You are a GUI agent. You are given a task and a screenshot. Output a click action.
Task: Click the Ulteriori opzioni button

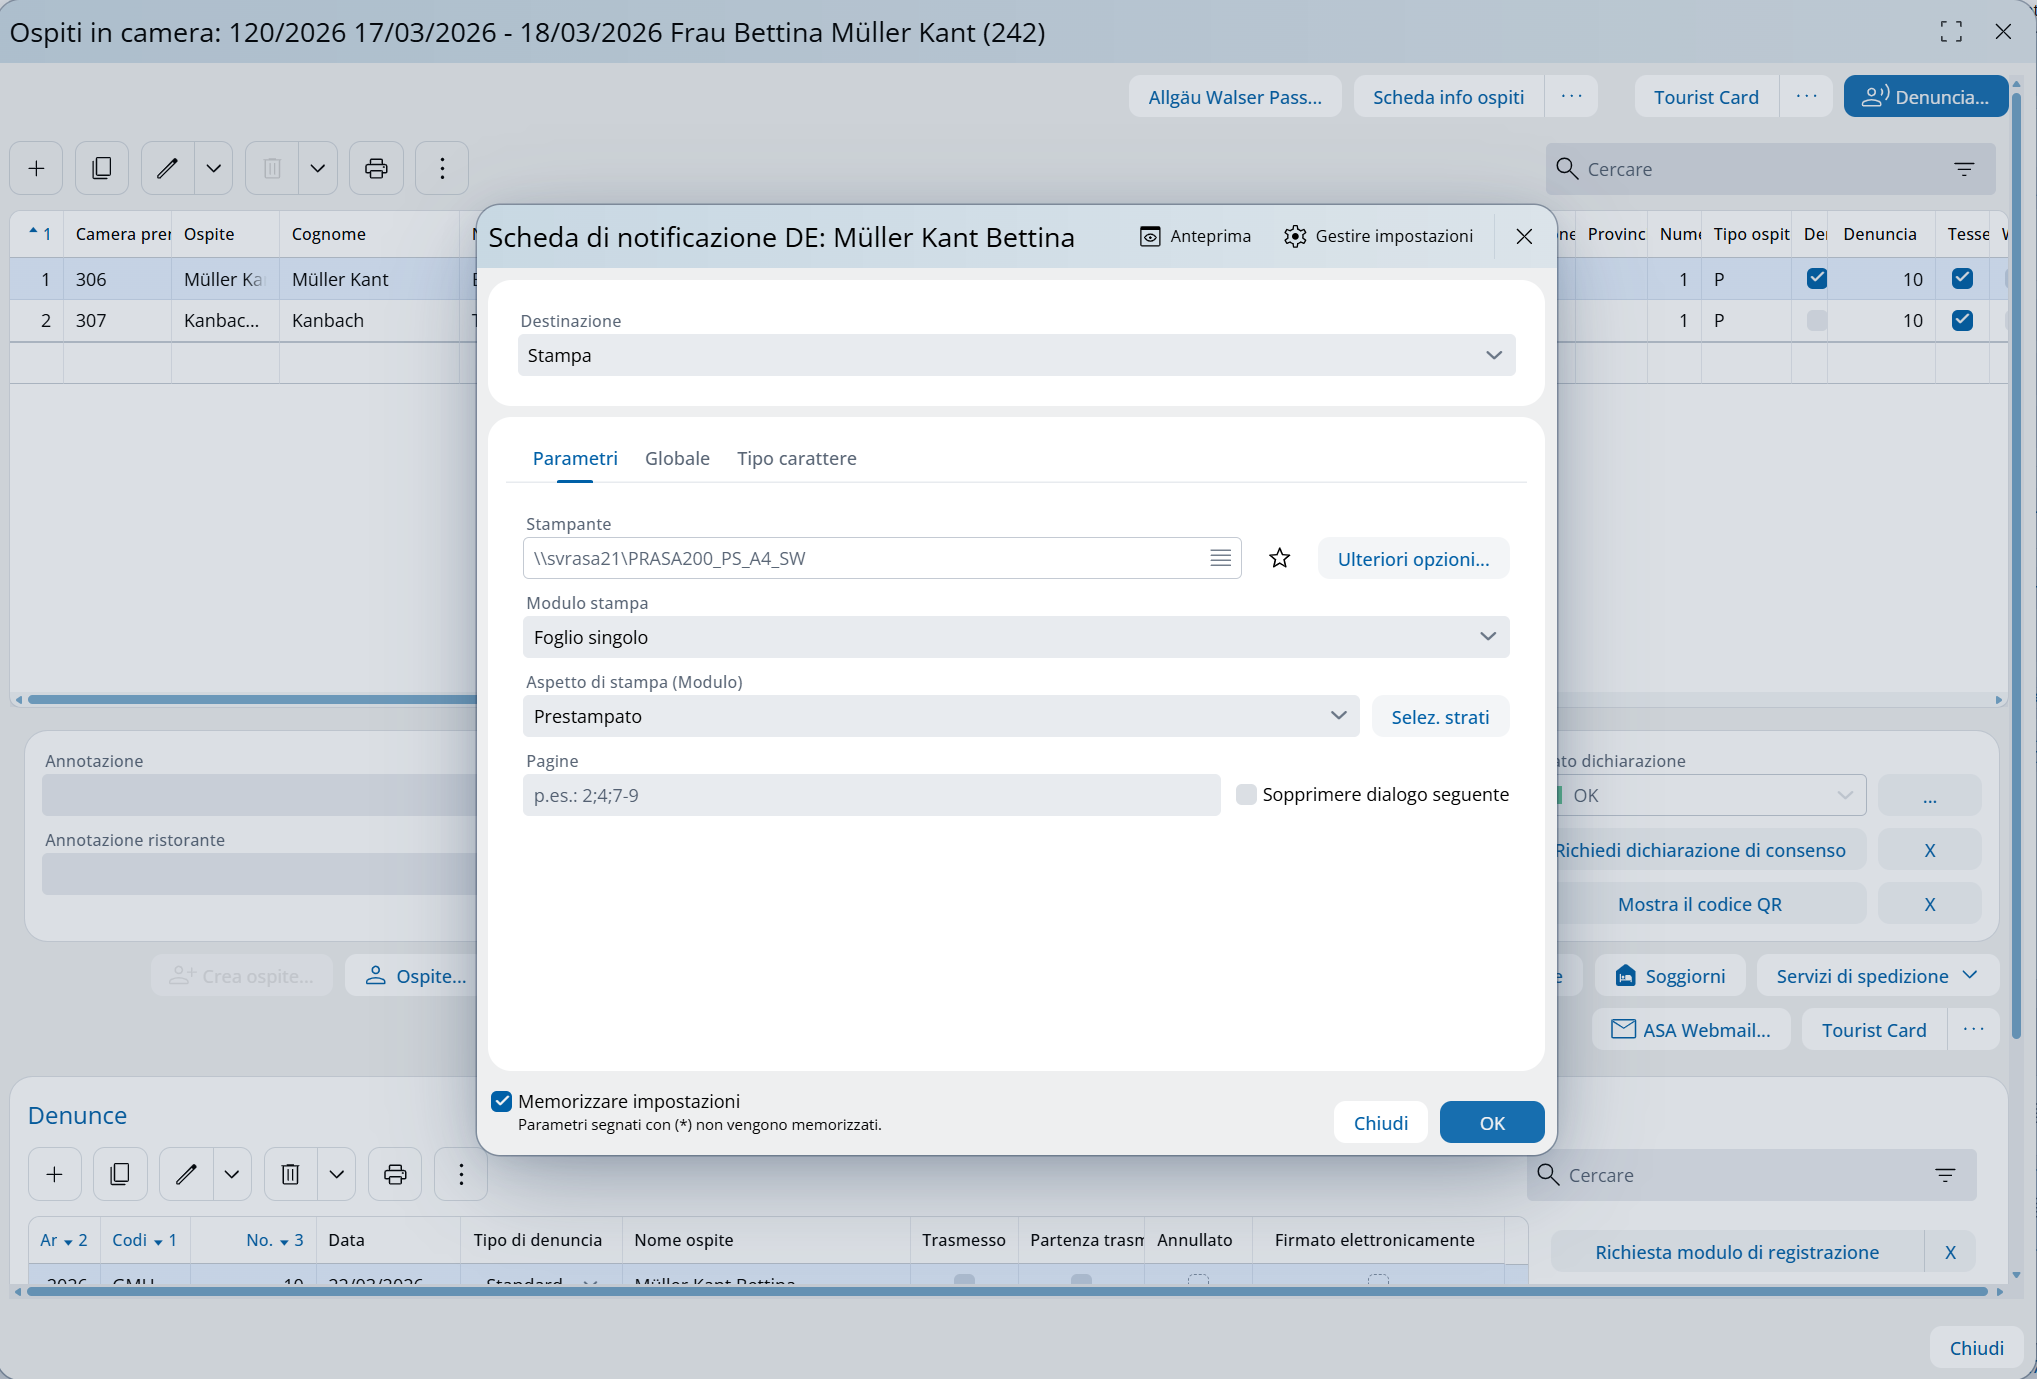1413,558
